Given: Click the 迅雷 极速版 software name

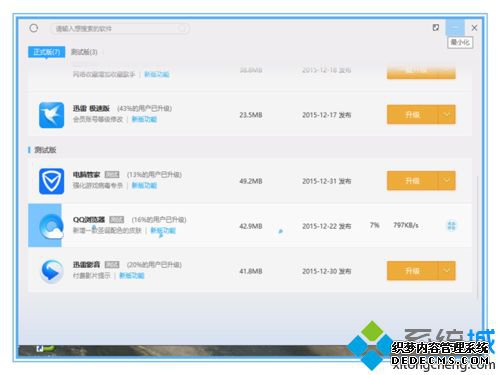Looking at the screenshot, I should click(x=91, y=108).
